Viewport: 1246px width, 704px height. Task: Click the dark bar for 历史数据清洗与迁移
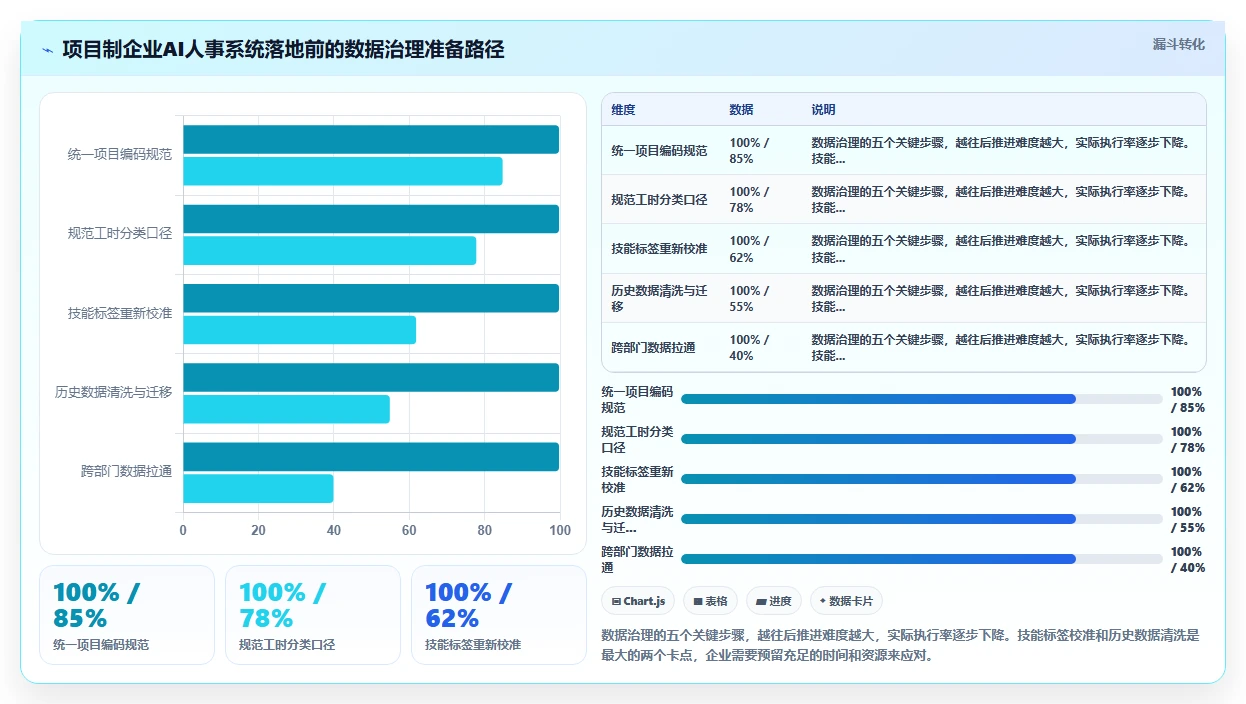click(371, 377)
